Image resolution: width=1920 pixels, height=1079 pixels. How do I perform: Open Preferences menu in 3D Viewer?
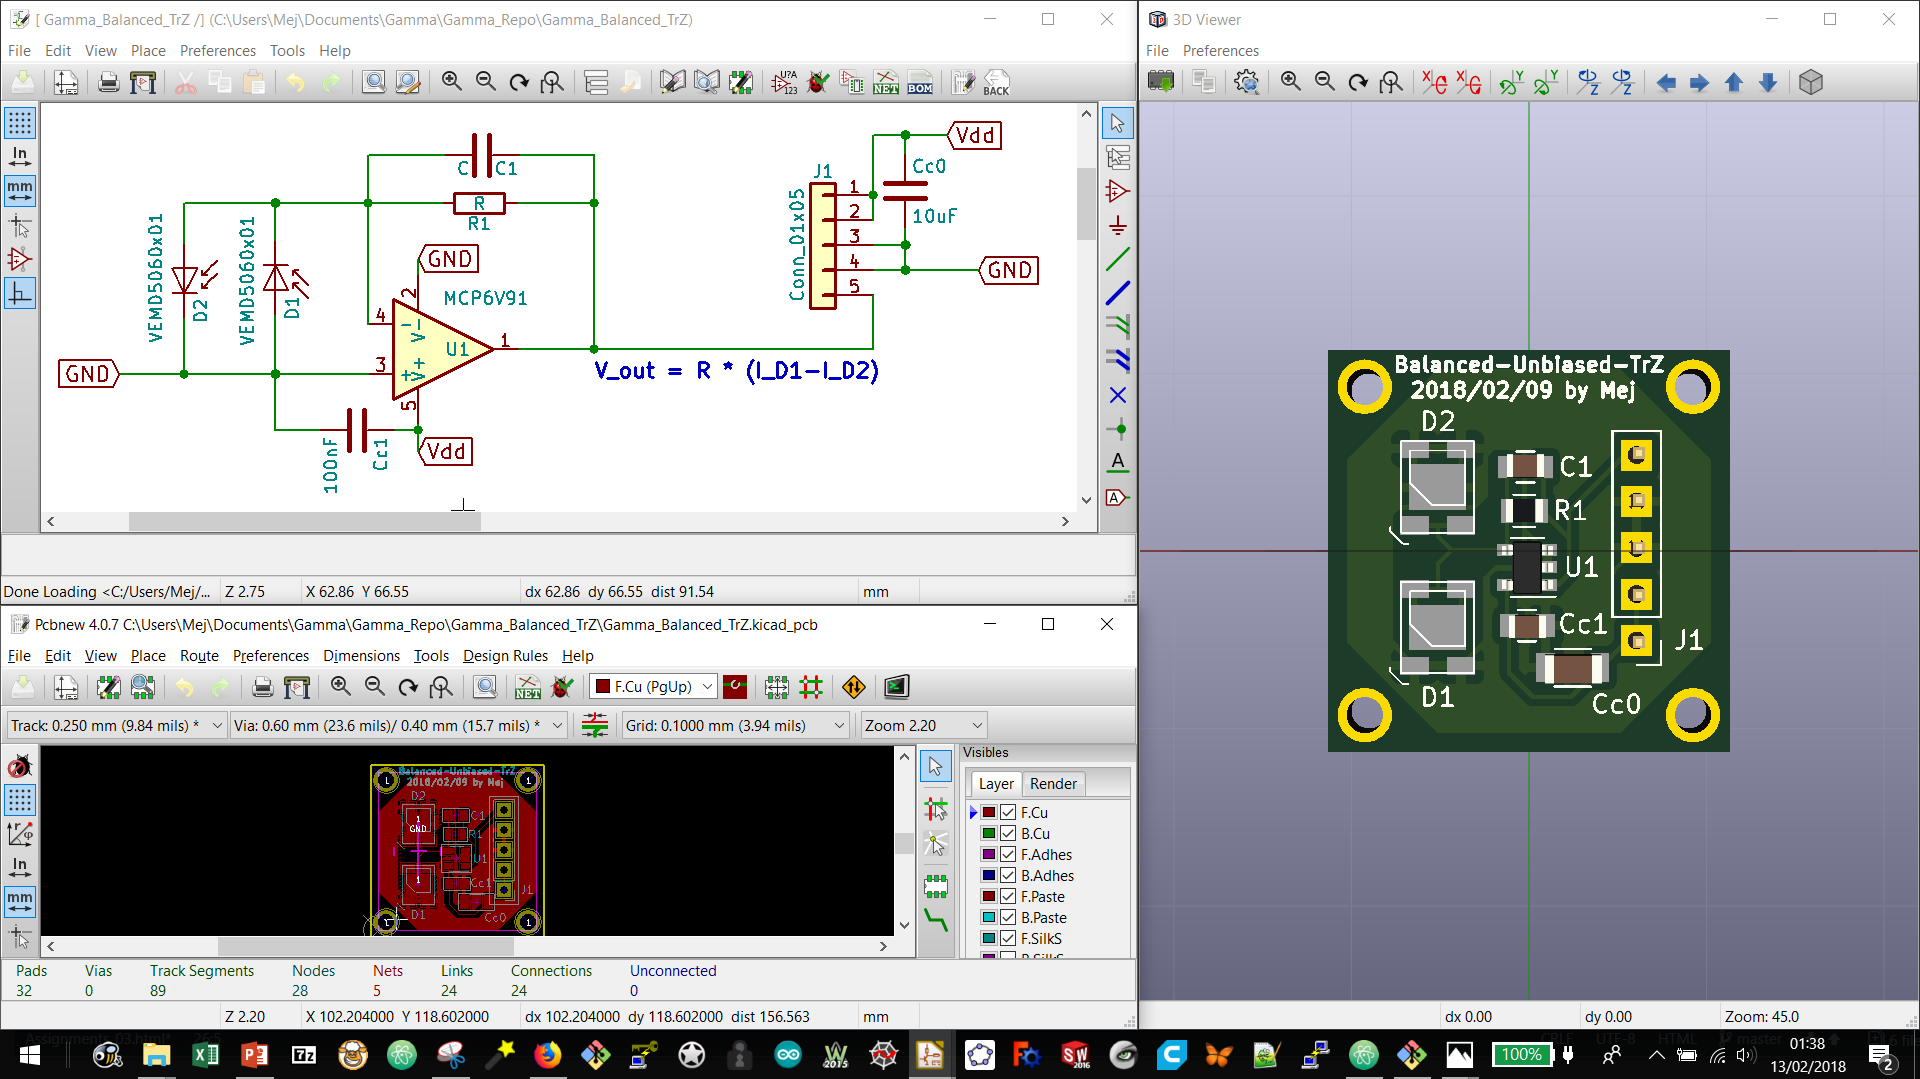pyautogui.click(x=1220, y=51)
